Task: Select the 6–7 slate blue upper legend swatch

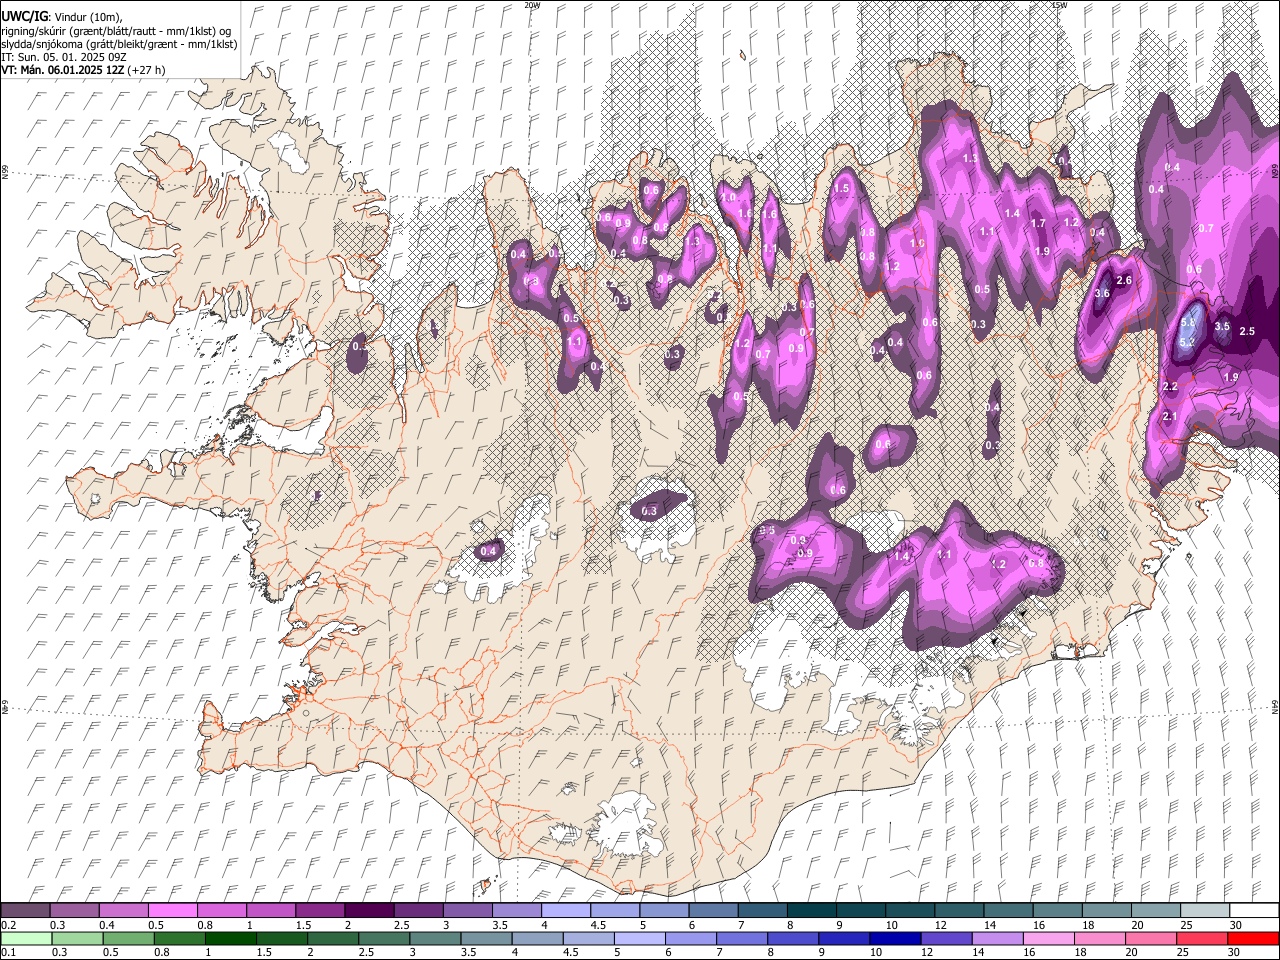Action: pos(713,910)
